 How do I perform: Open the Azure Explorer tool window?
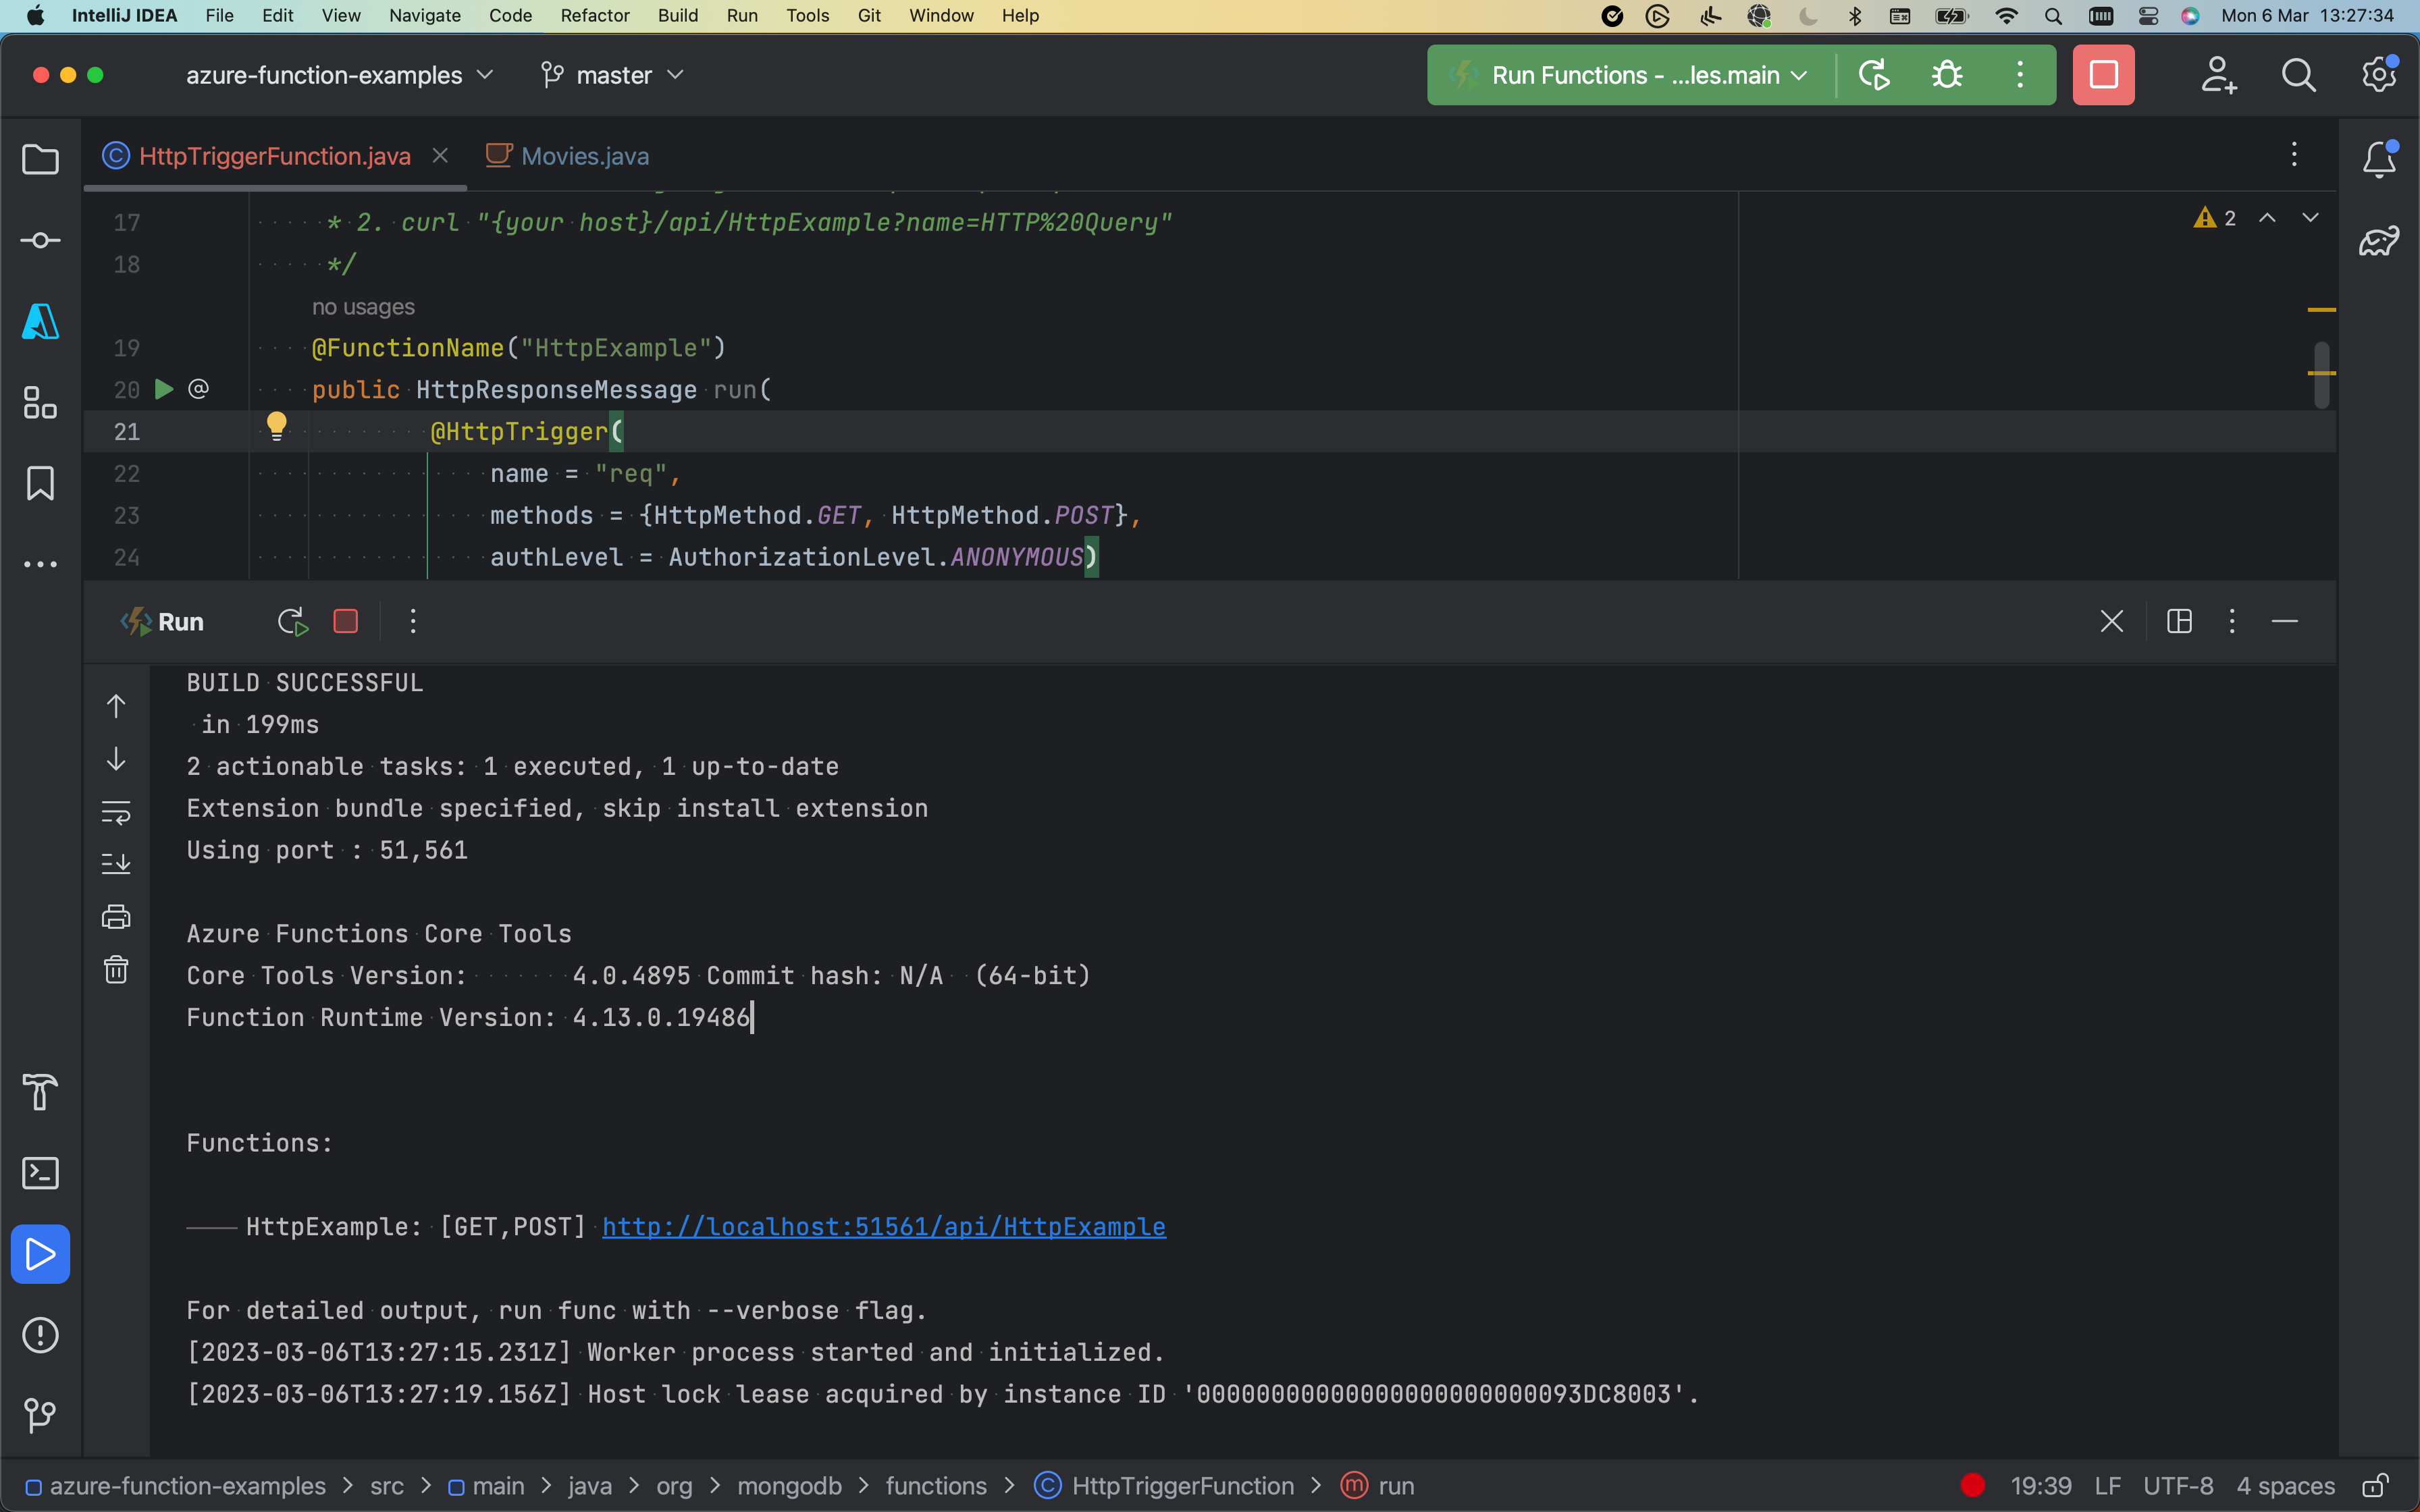click(x=40, y=322)
